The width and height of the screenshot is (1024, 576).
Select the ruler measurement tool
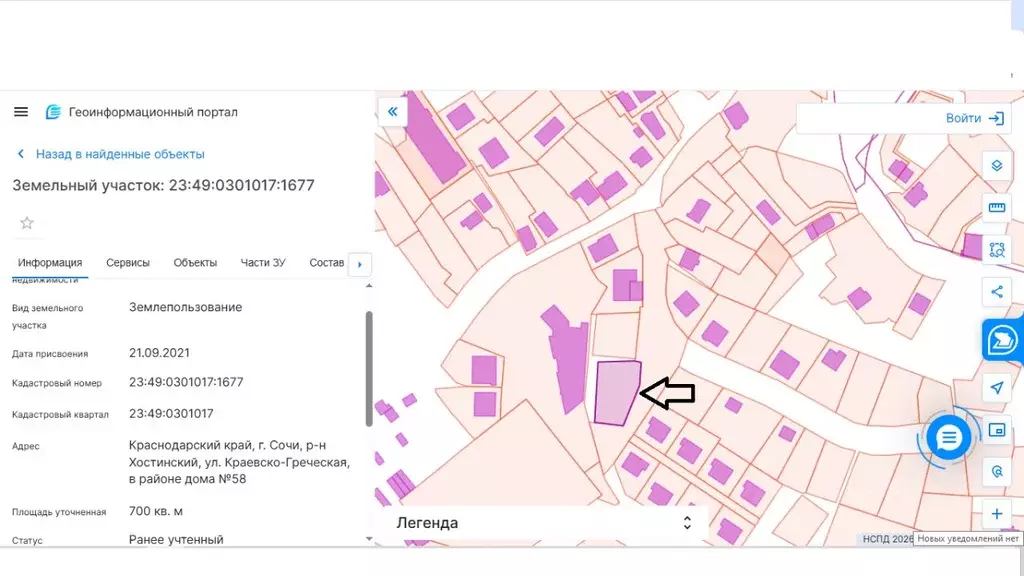point(996,207)
